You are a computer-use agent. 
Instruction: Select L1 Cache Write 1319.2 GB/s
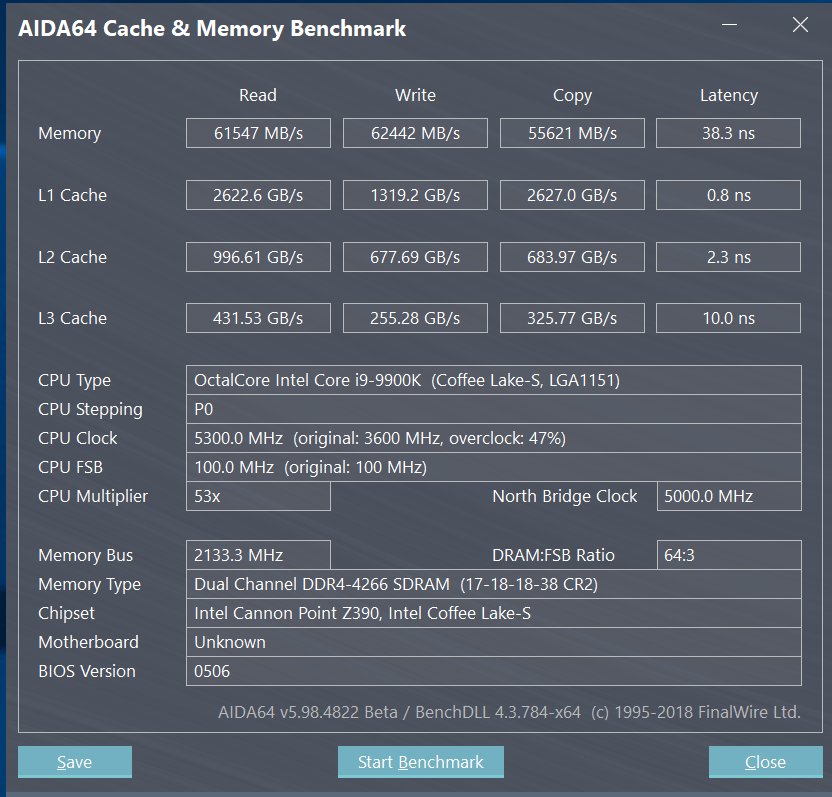tap(415, 195)
